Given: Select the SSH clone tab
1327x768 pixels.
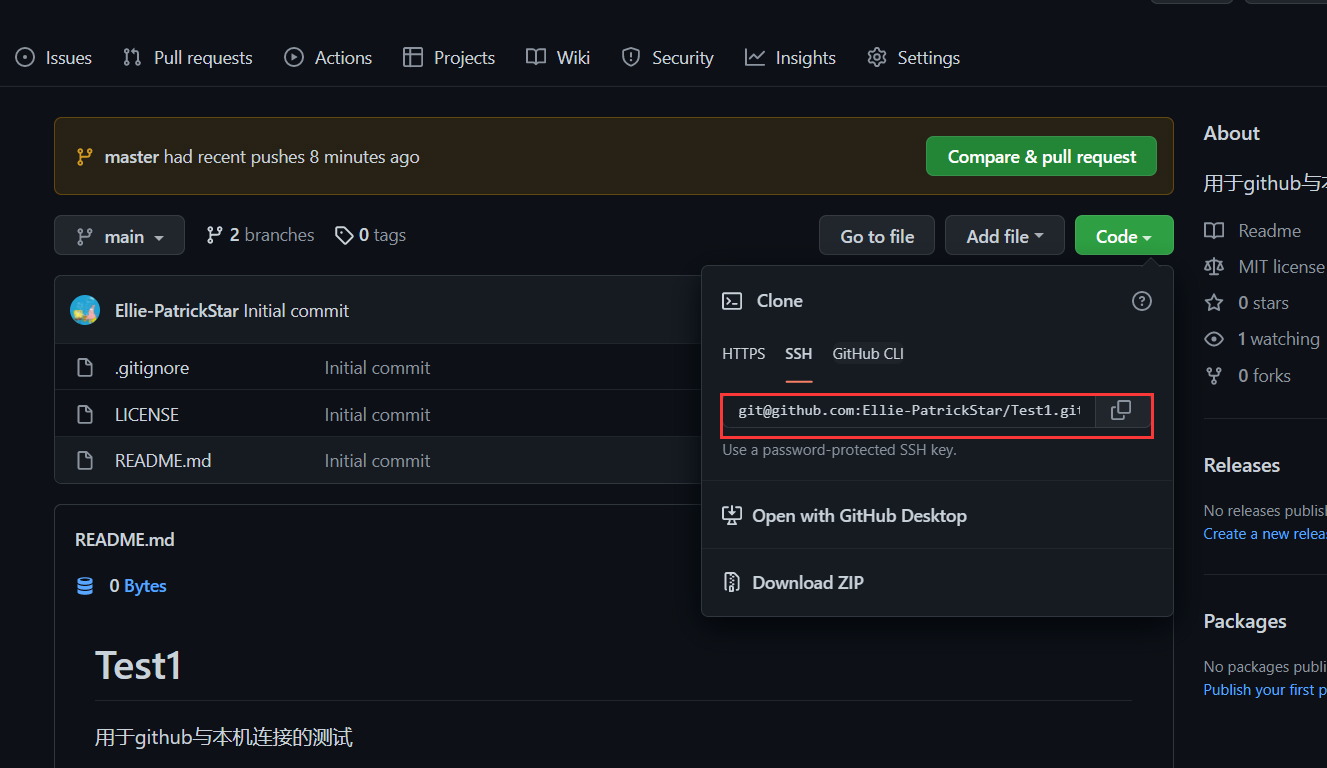Looking at the screenshot, I should [799, 354].
